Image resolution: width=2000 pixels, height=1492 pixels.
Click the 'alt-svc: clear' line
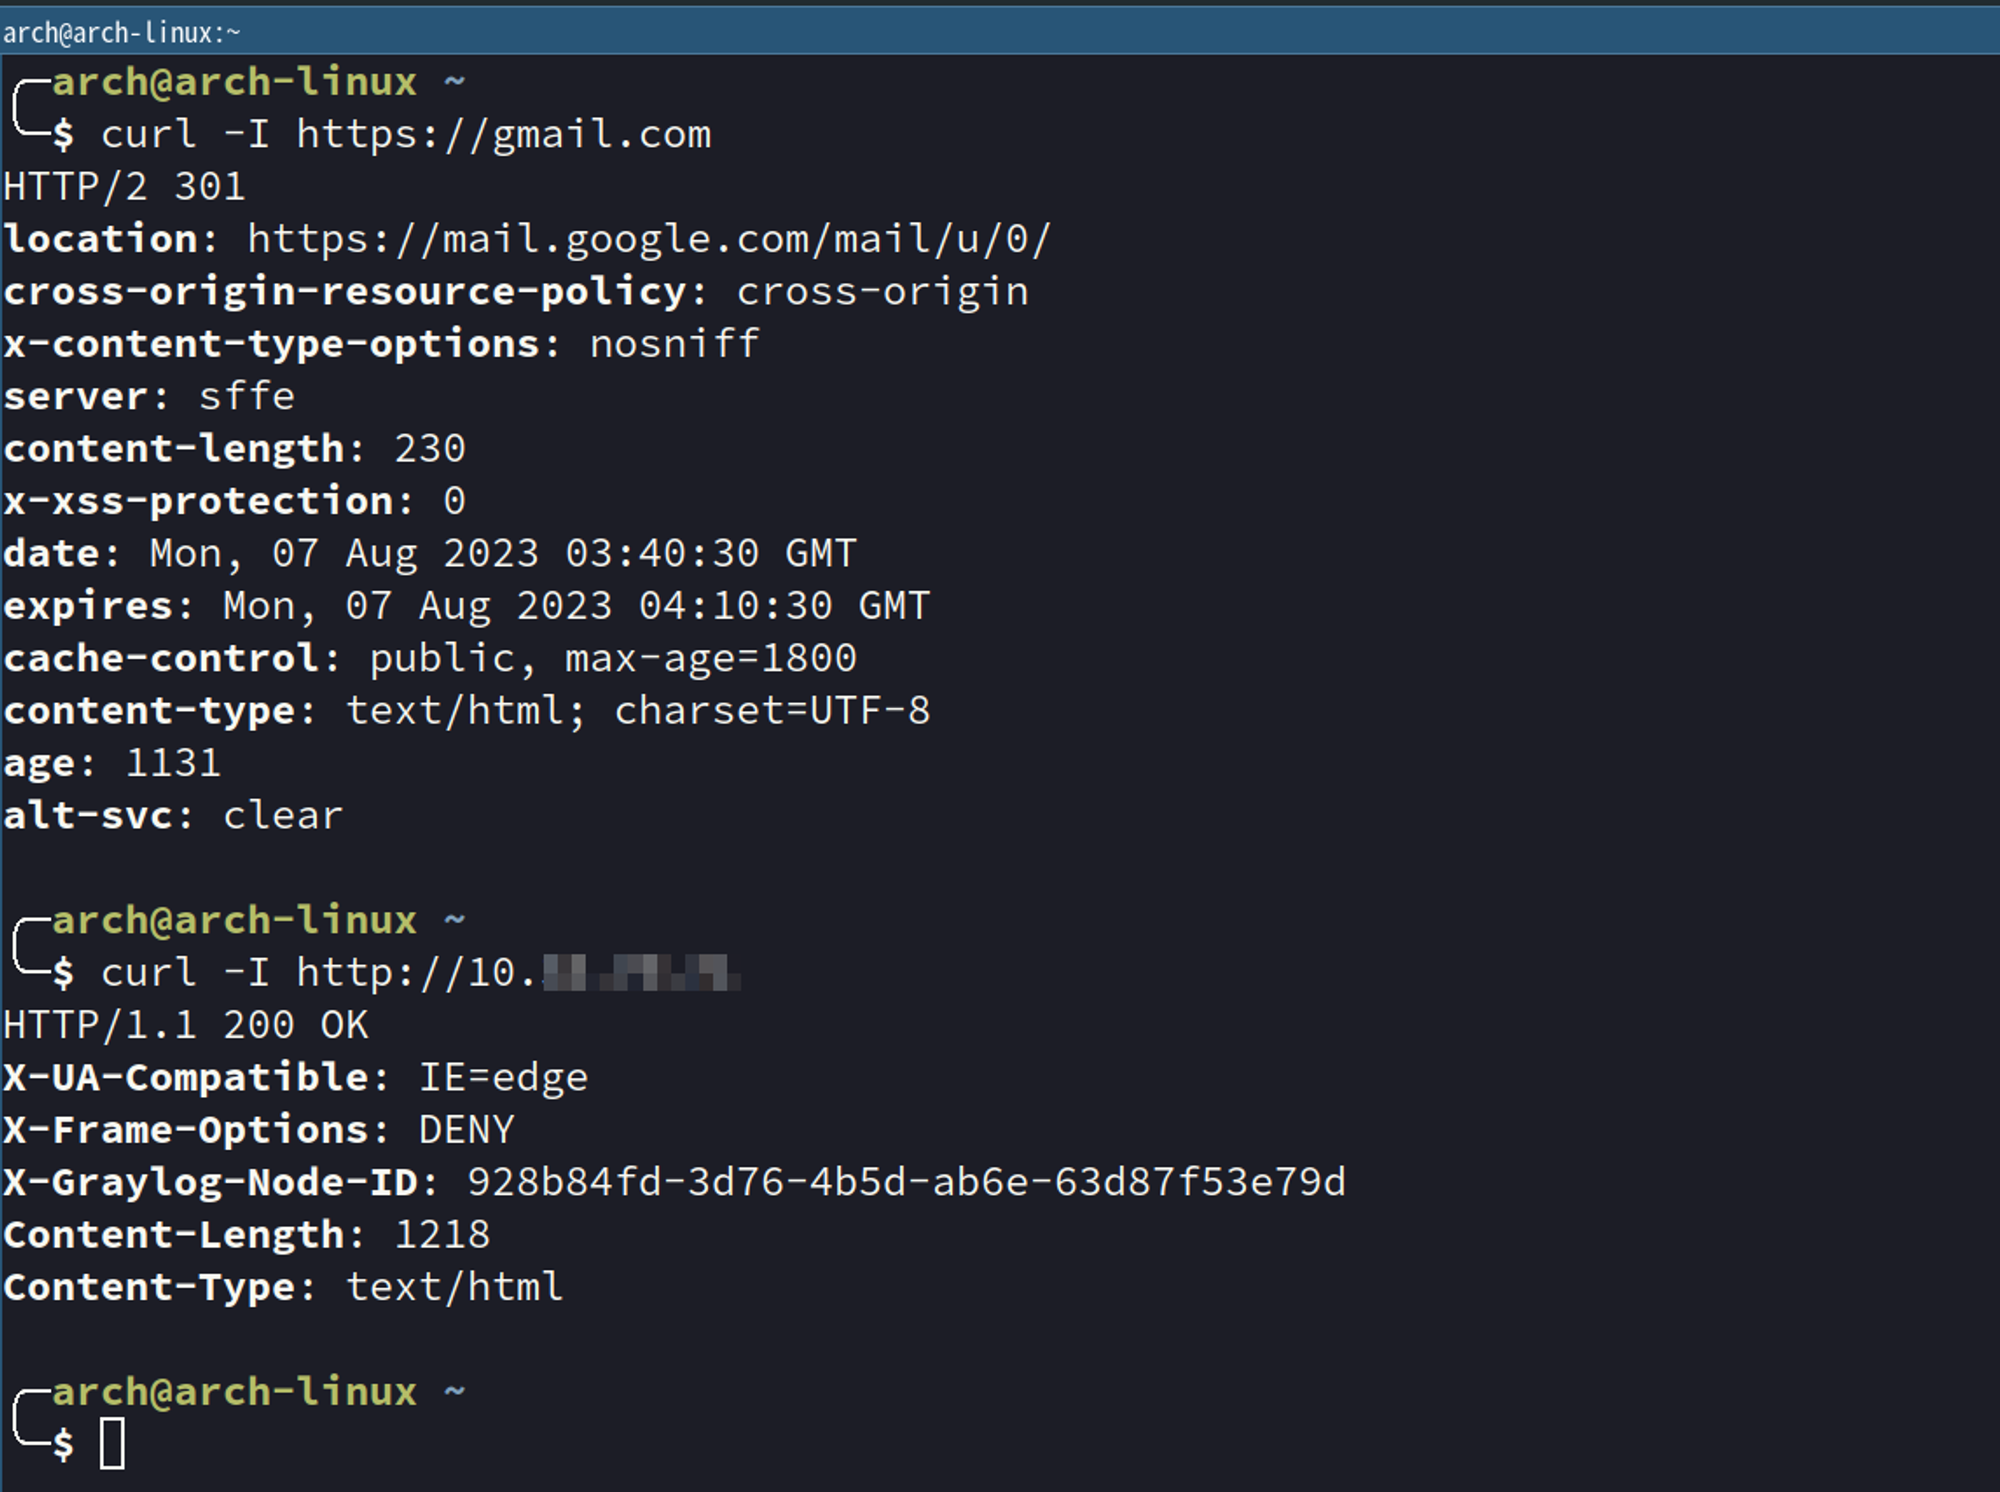click(172, 816)
